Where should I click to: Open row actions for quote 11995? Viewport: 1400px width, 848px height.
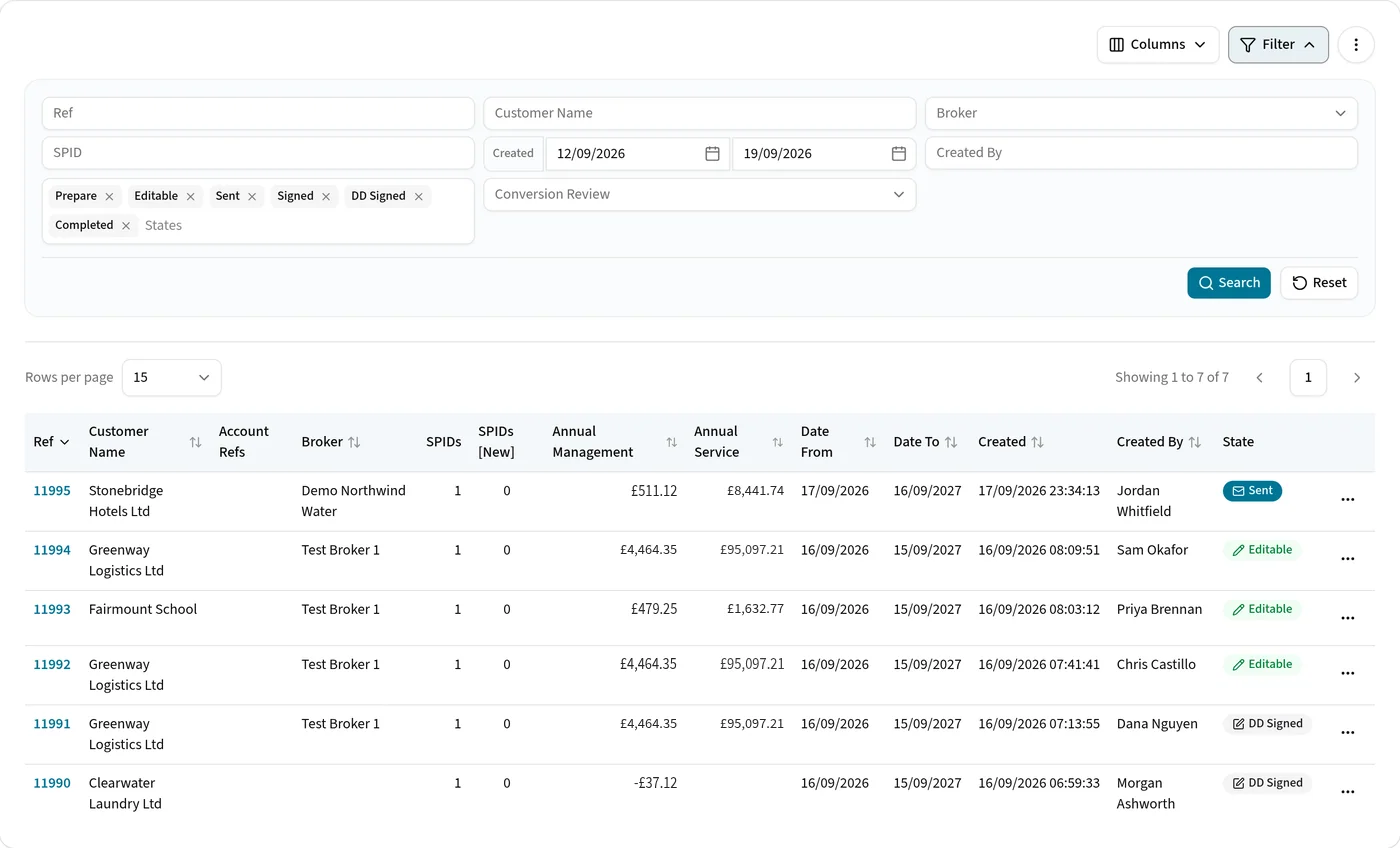[1347, 500]
